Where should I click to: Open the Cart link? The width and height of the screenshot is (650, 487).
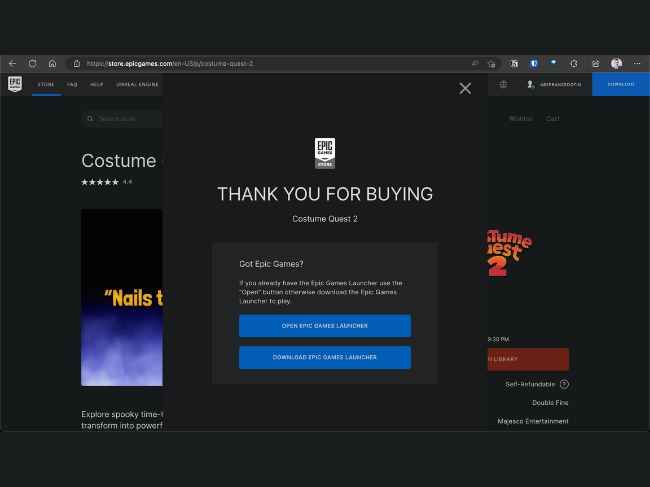pos(552,119)
